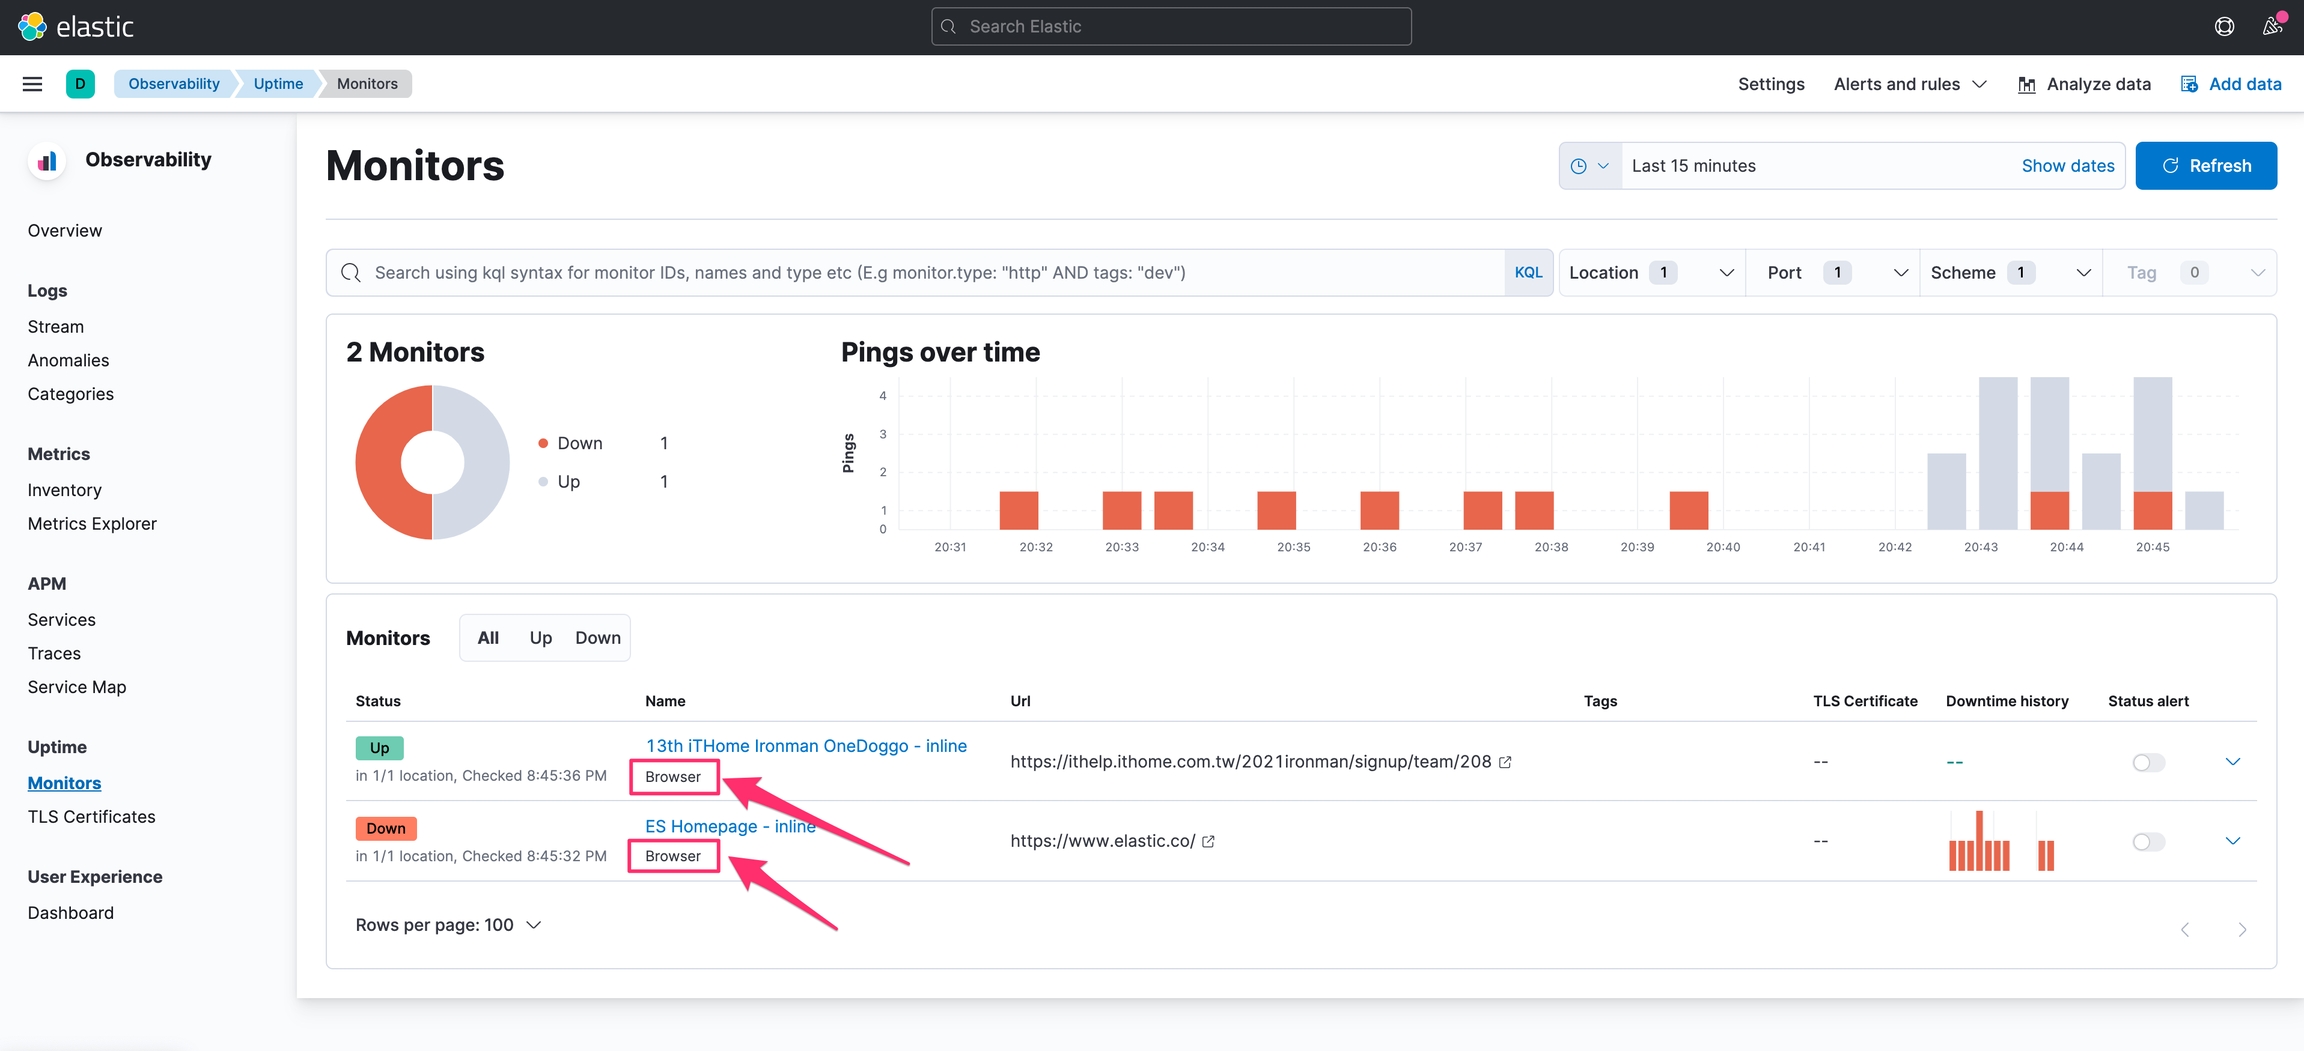Click Last 15 minutes time range

coord(1694,166)
